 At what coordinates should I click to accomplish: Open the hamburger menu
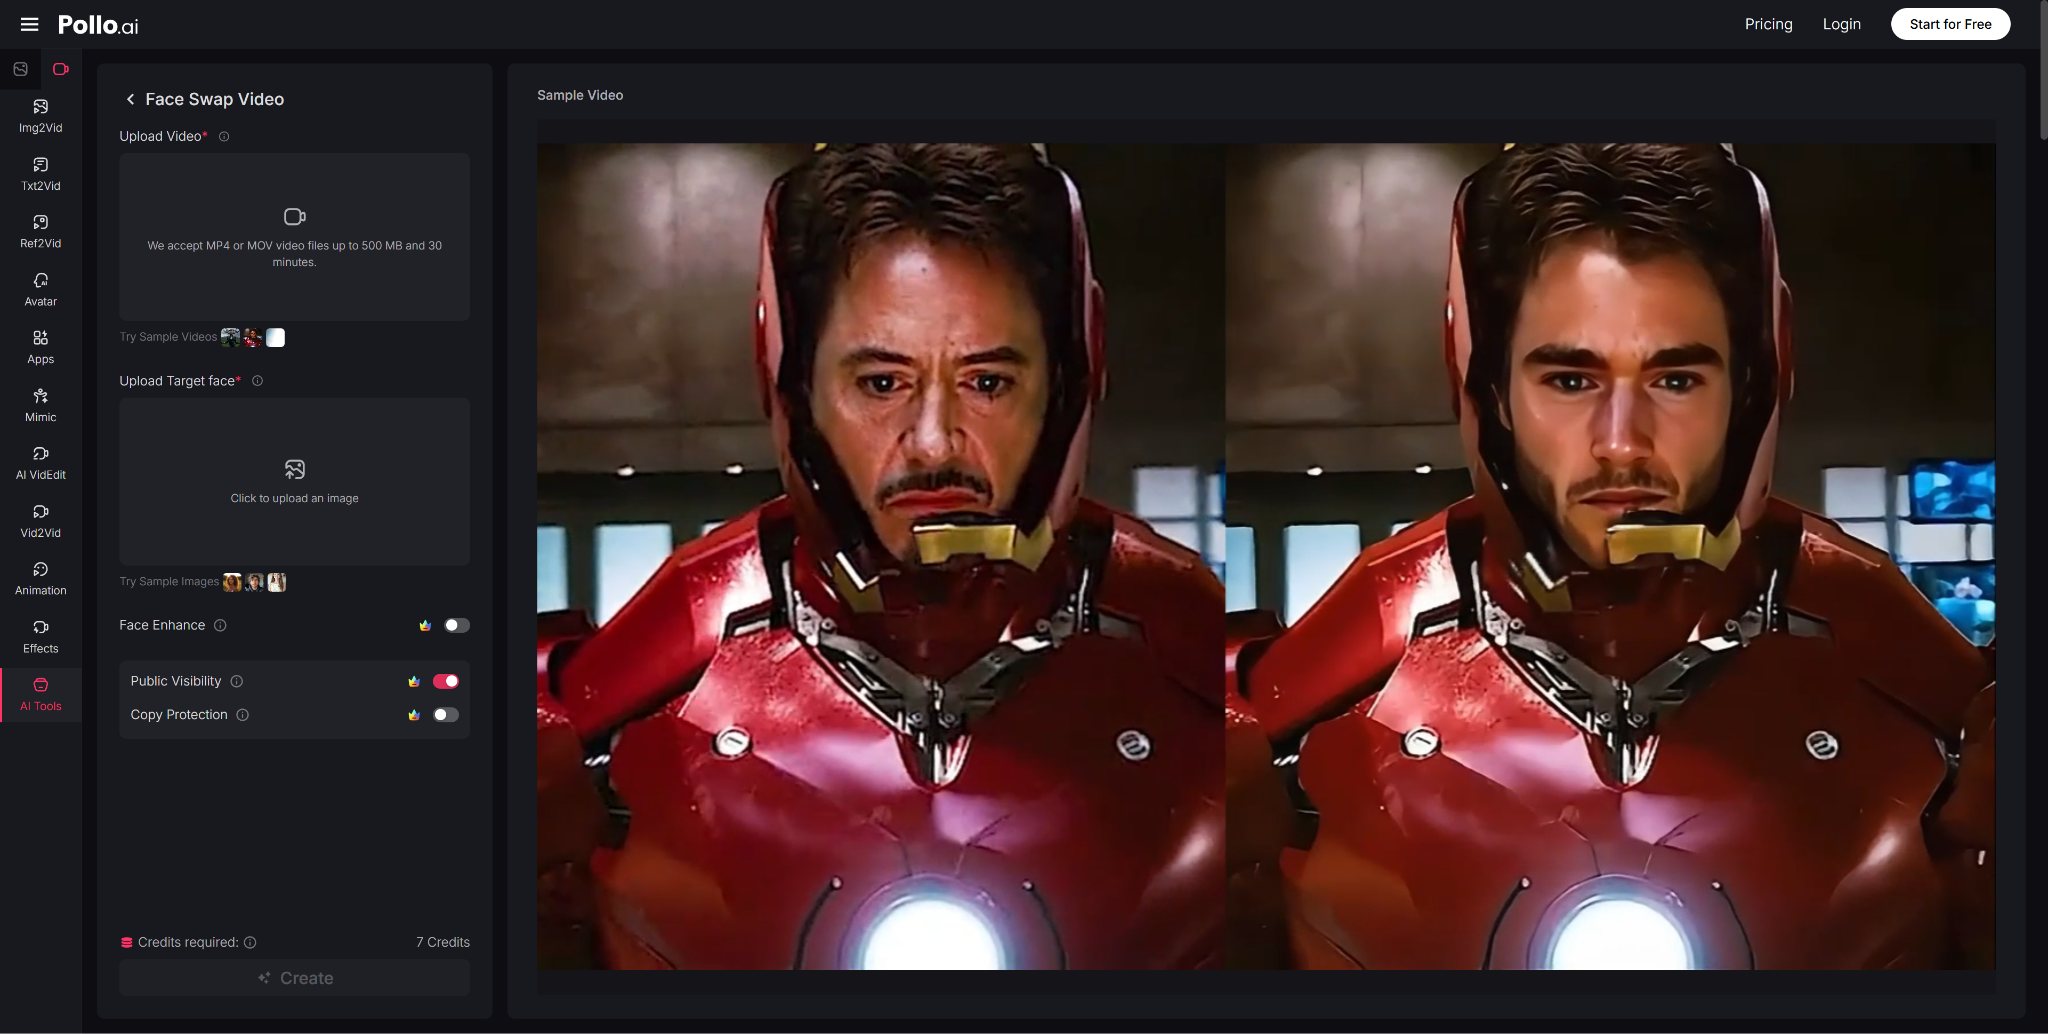pos(30,24)
